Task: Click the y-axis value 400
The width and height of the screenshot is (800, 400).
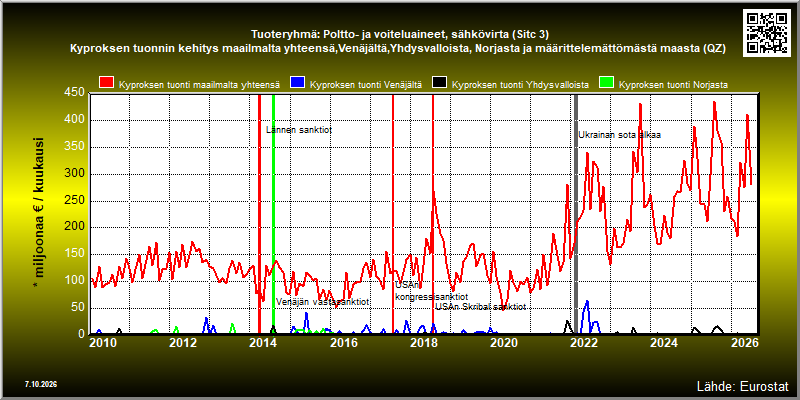Action: [75, 120]
